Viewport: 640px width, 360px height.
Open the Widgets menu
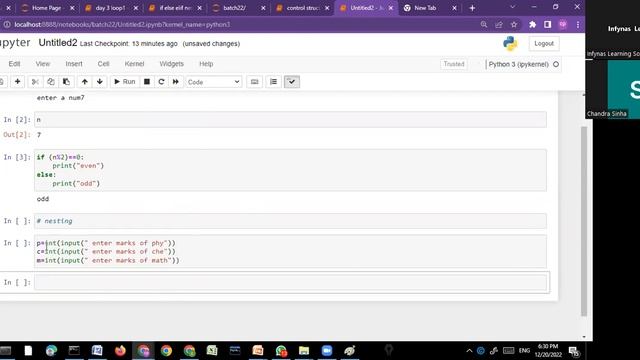(171, 64)
